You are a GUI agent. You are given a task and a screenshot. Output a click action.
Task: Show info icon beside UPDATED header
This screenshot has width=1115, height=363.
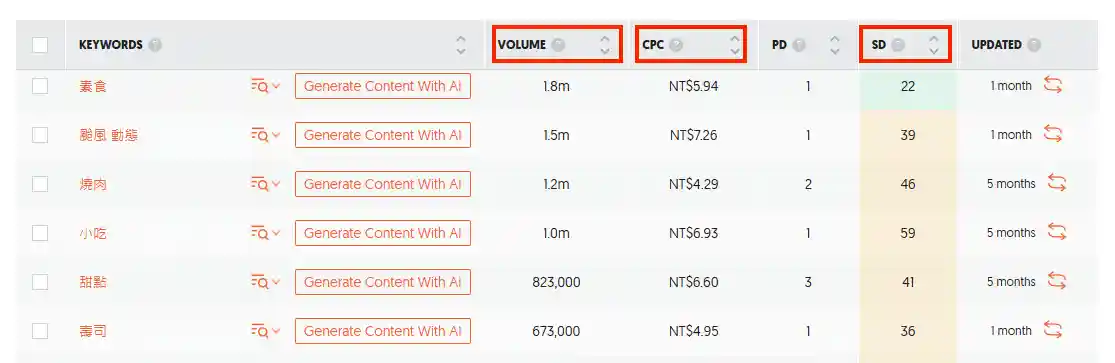point(1034,45)
